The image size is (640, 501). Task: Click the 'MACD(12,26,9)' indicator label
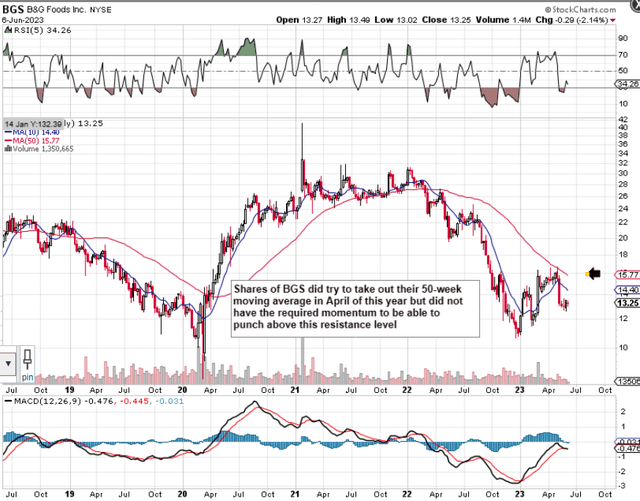47,401
